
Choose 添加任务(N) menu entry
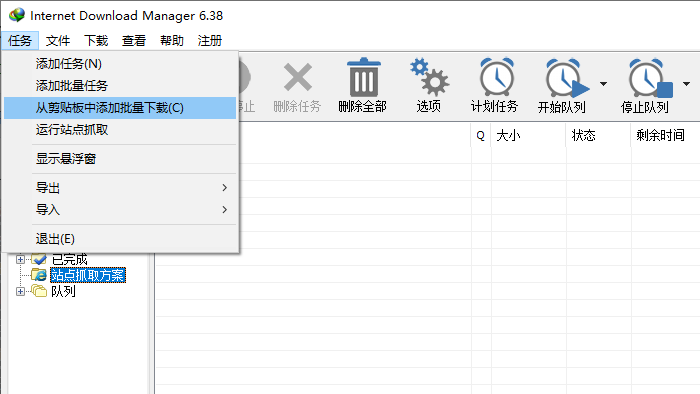click(x=120, y=64)
